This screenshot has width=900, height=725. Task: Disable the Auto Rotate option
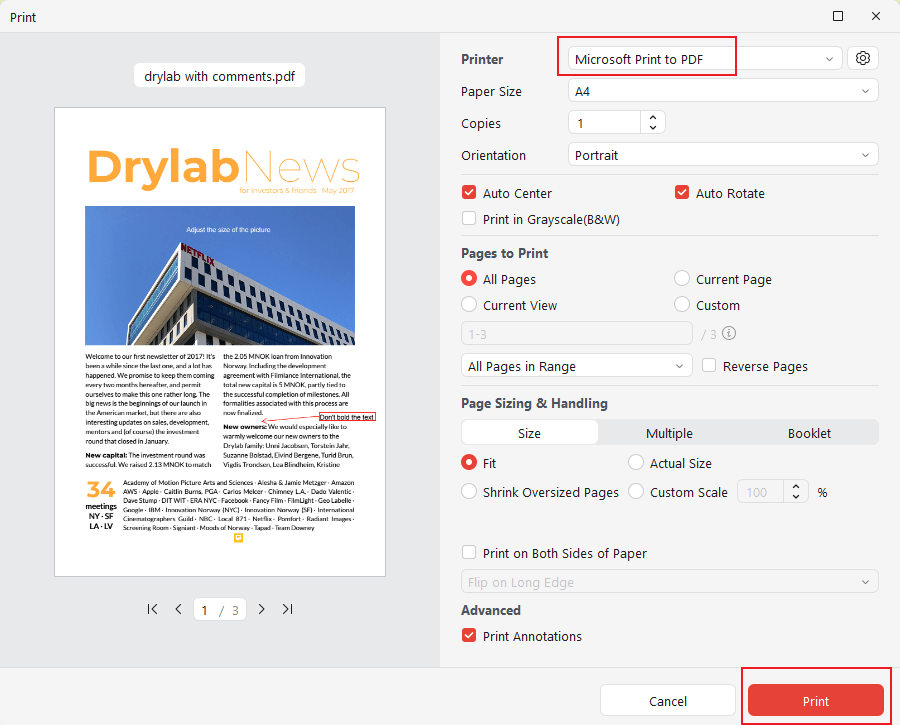coord(682,192)
